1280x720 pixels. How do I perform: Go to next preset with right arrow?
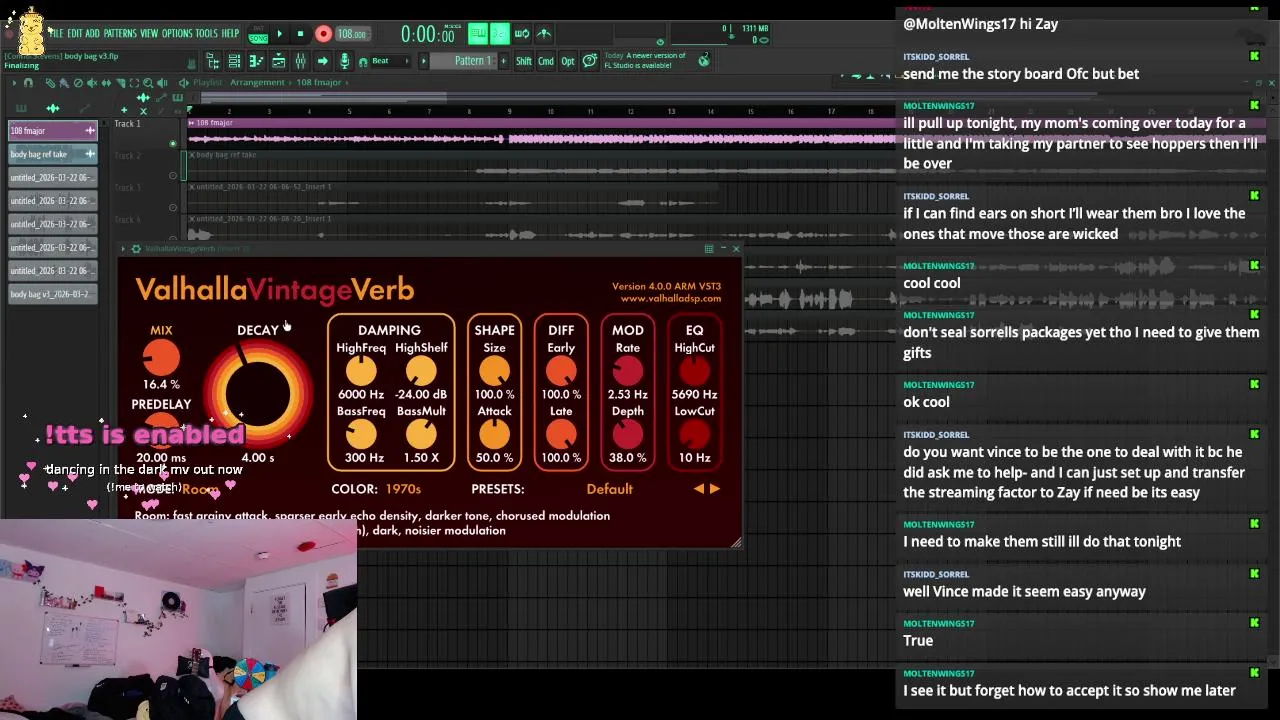714,489
